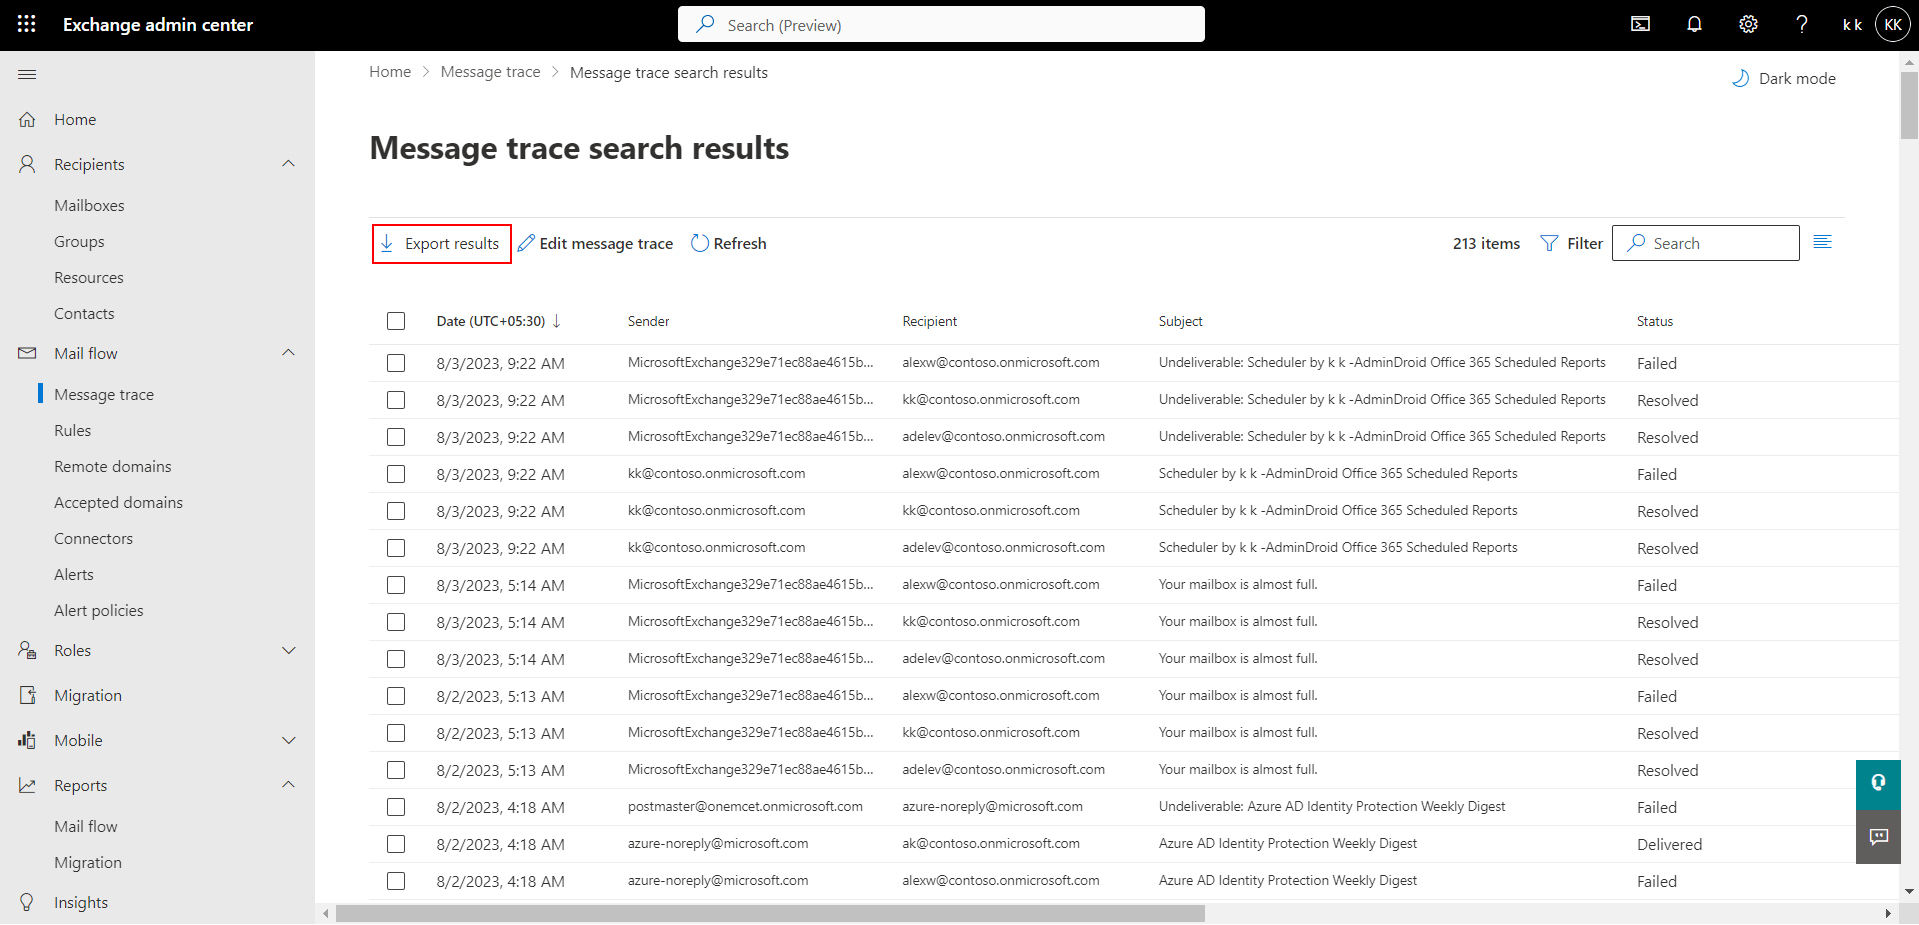This screenshot has width=1919, height=925.
Task: Expand the Roles section
Action: point(289,650)
